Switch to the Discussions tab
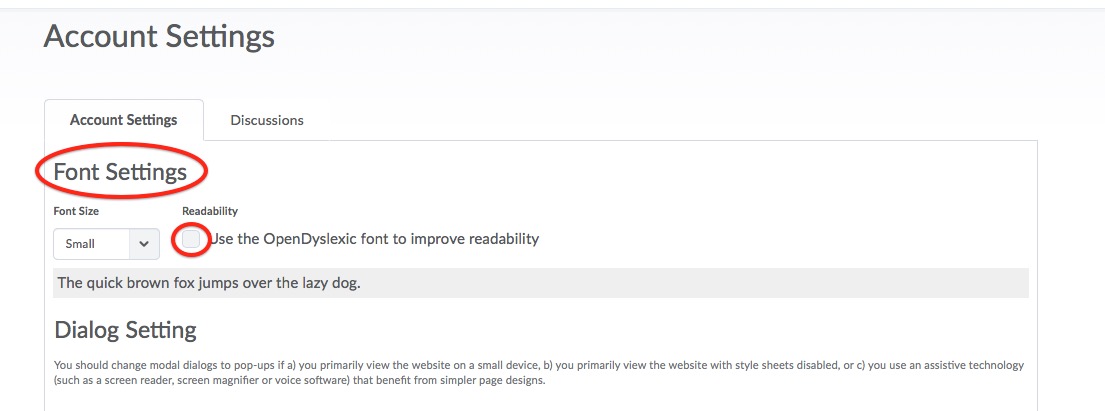This screenshot has width=1105, height=411. 266,120
